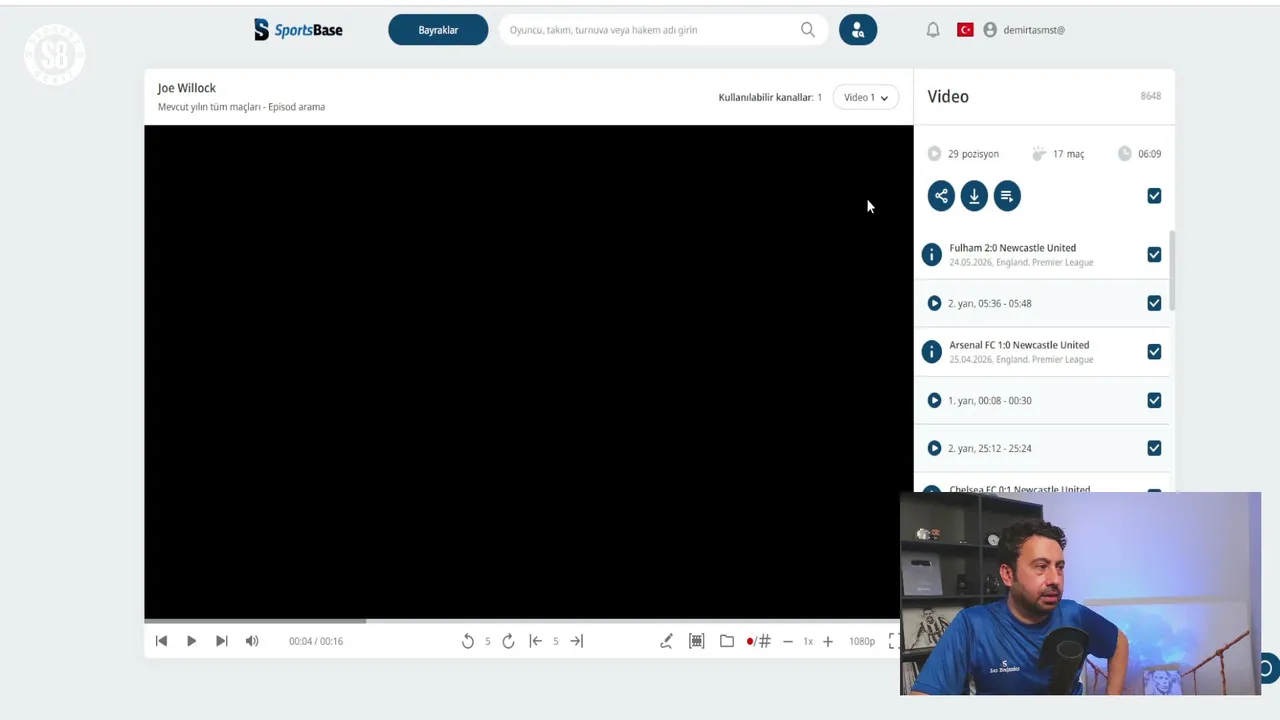Viewport: 1280px width, 720px height.
Task: Add selected episodes to a playlist
Action: (1007, 196)
